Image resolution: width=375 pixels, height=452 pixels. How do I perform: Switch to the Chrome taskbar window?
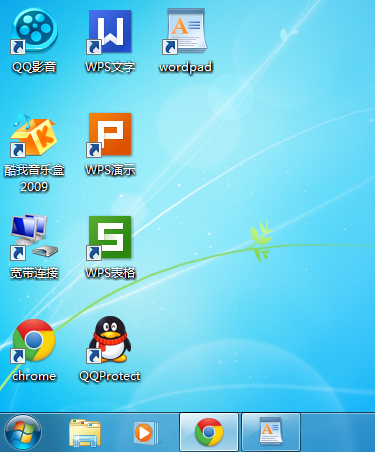click(209, 432)
